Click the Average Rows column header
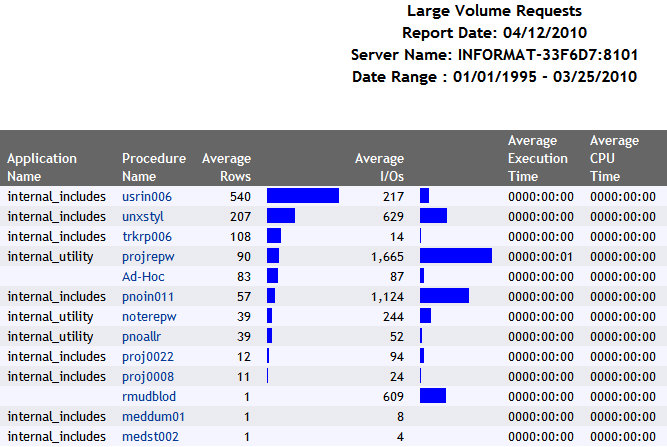 (226, 167)
